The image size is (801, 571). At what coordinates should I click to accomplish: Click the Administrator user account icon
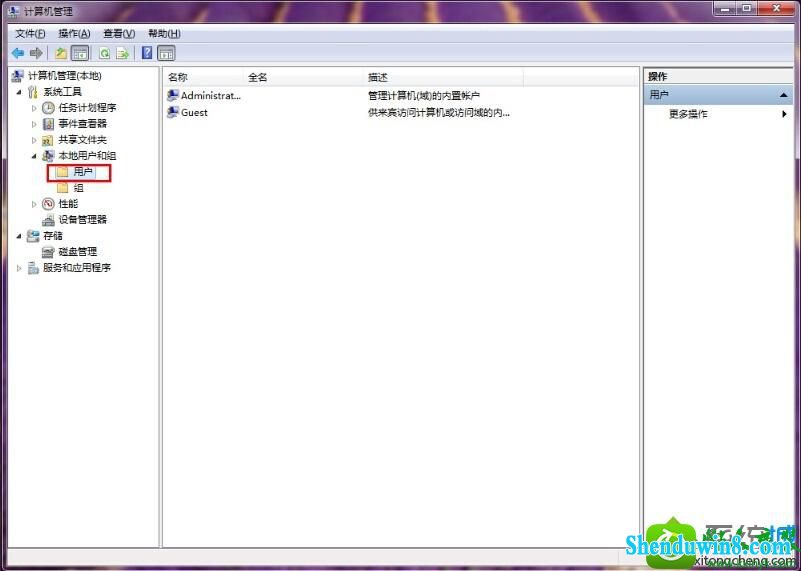(x=173, y=96)
